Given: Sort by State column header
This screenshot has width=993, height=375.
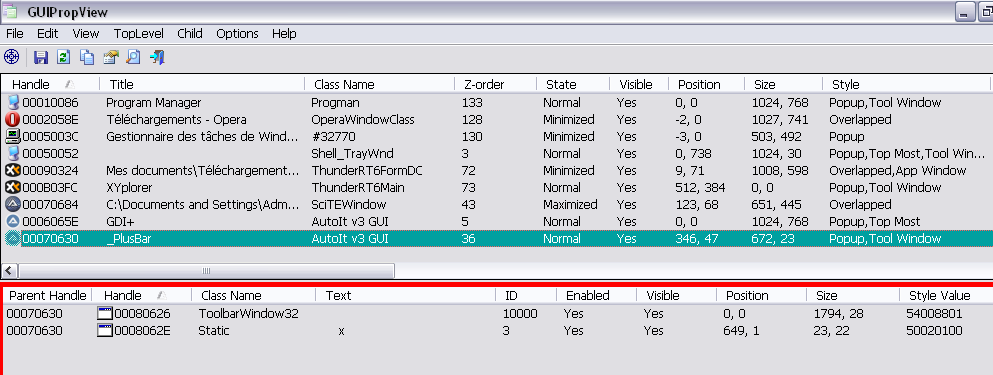Looking at the screenshot, I should (573, 84).
